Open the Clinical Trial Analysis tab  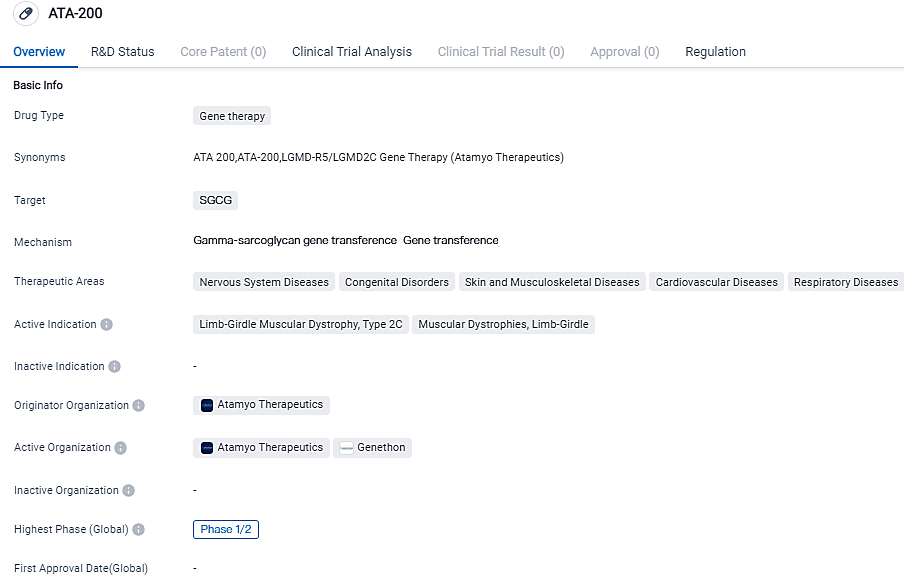pos(351,52)
